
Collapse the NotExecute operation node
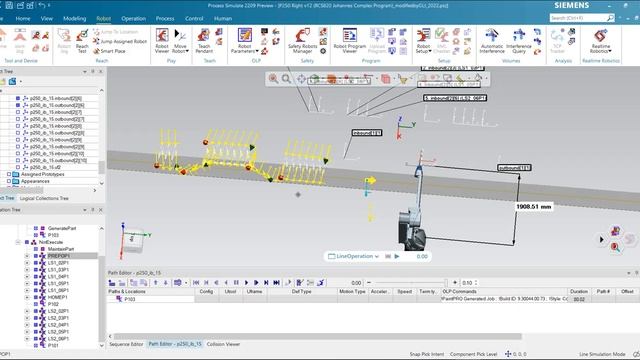pos(18,242)
